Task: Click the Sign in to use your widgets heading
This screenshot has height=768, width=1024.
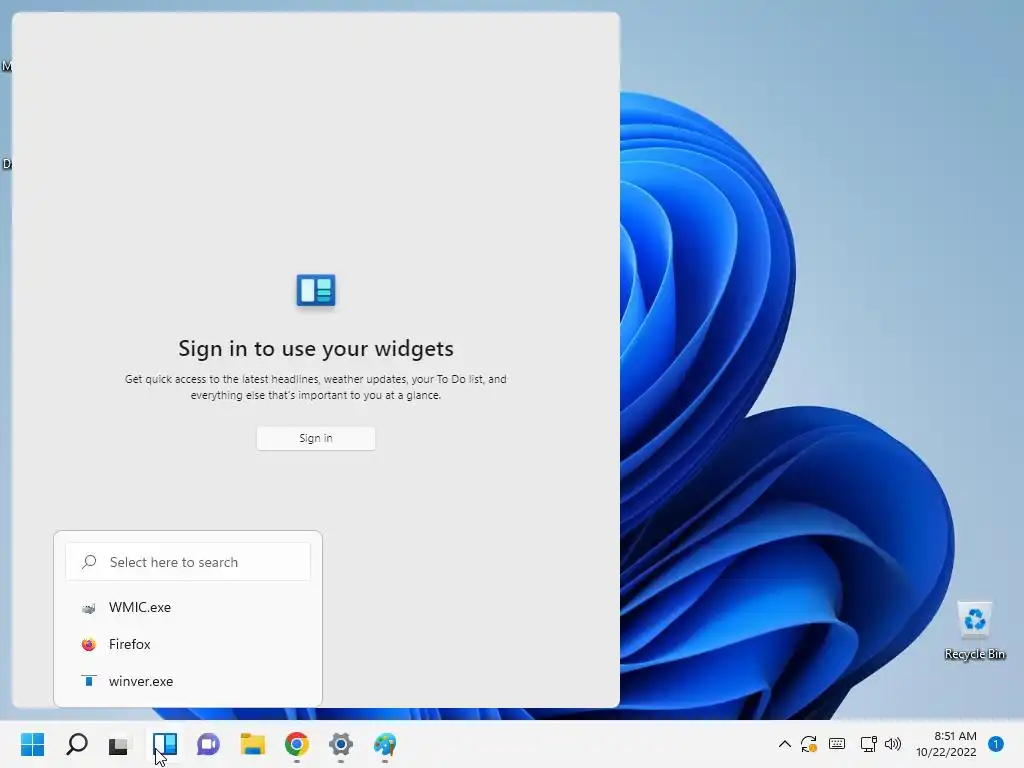Action: [316, 348]
